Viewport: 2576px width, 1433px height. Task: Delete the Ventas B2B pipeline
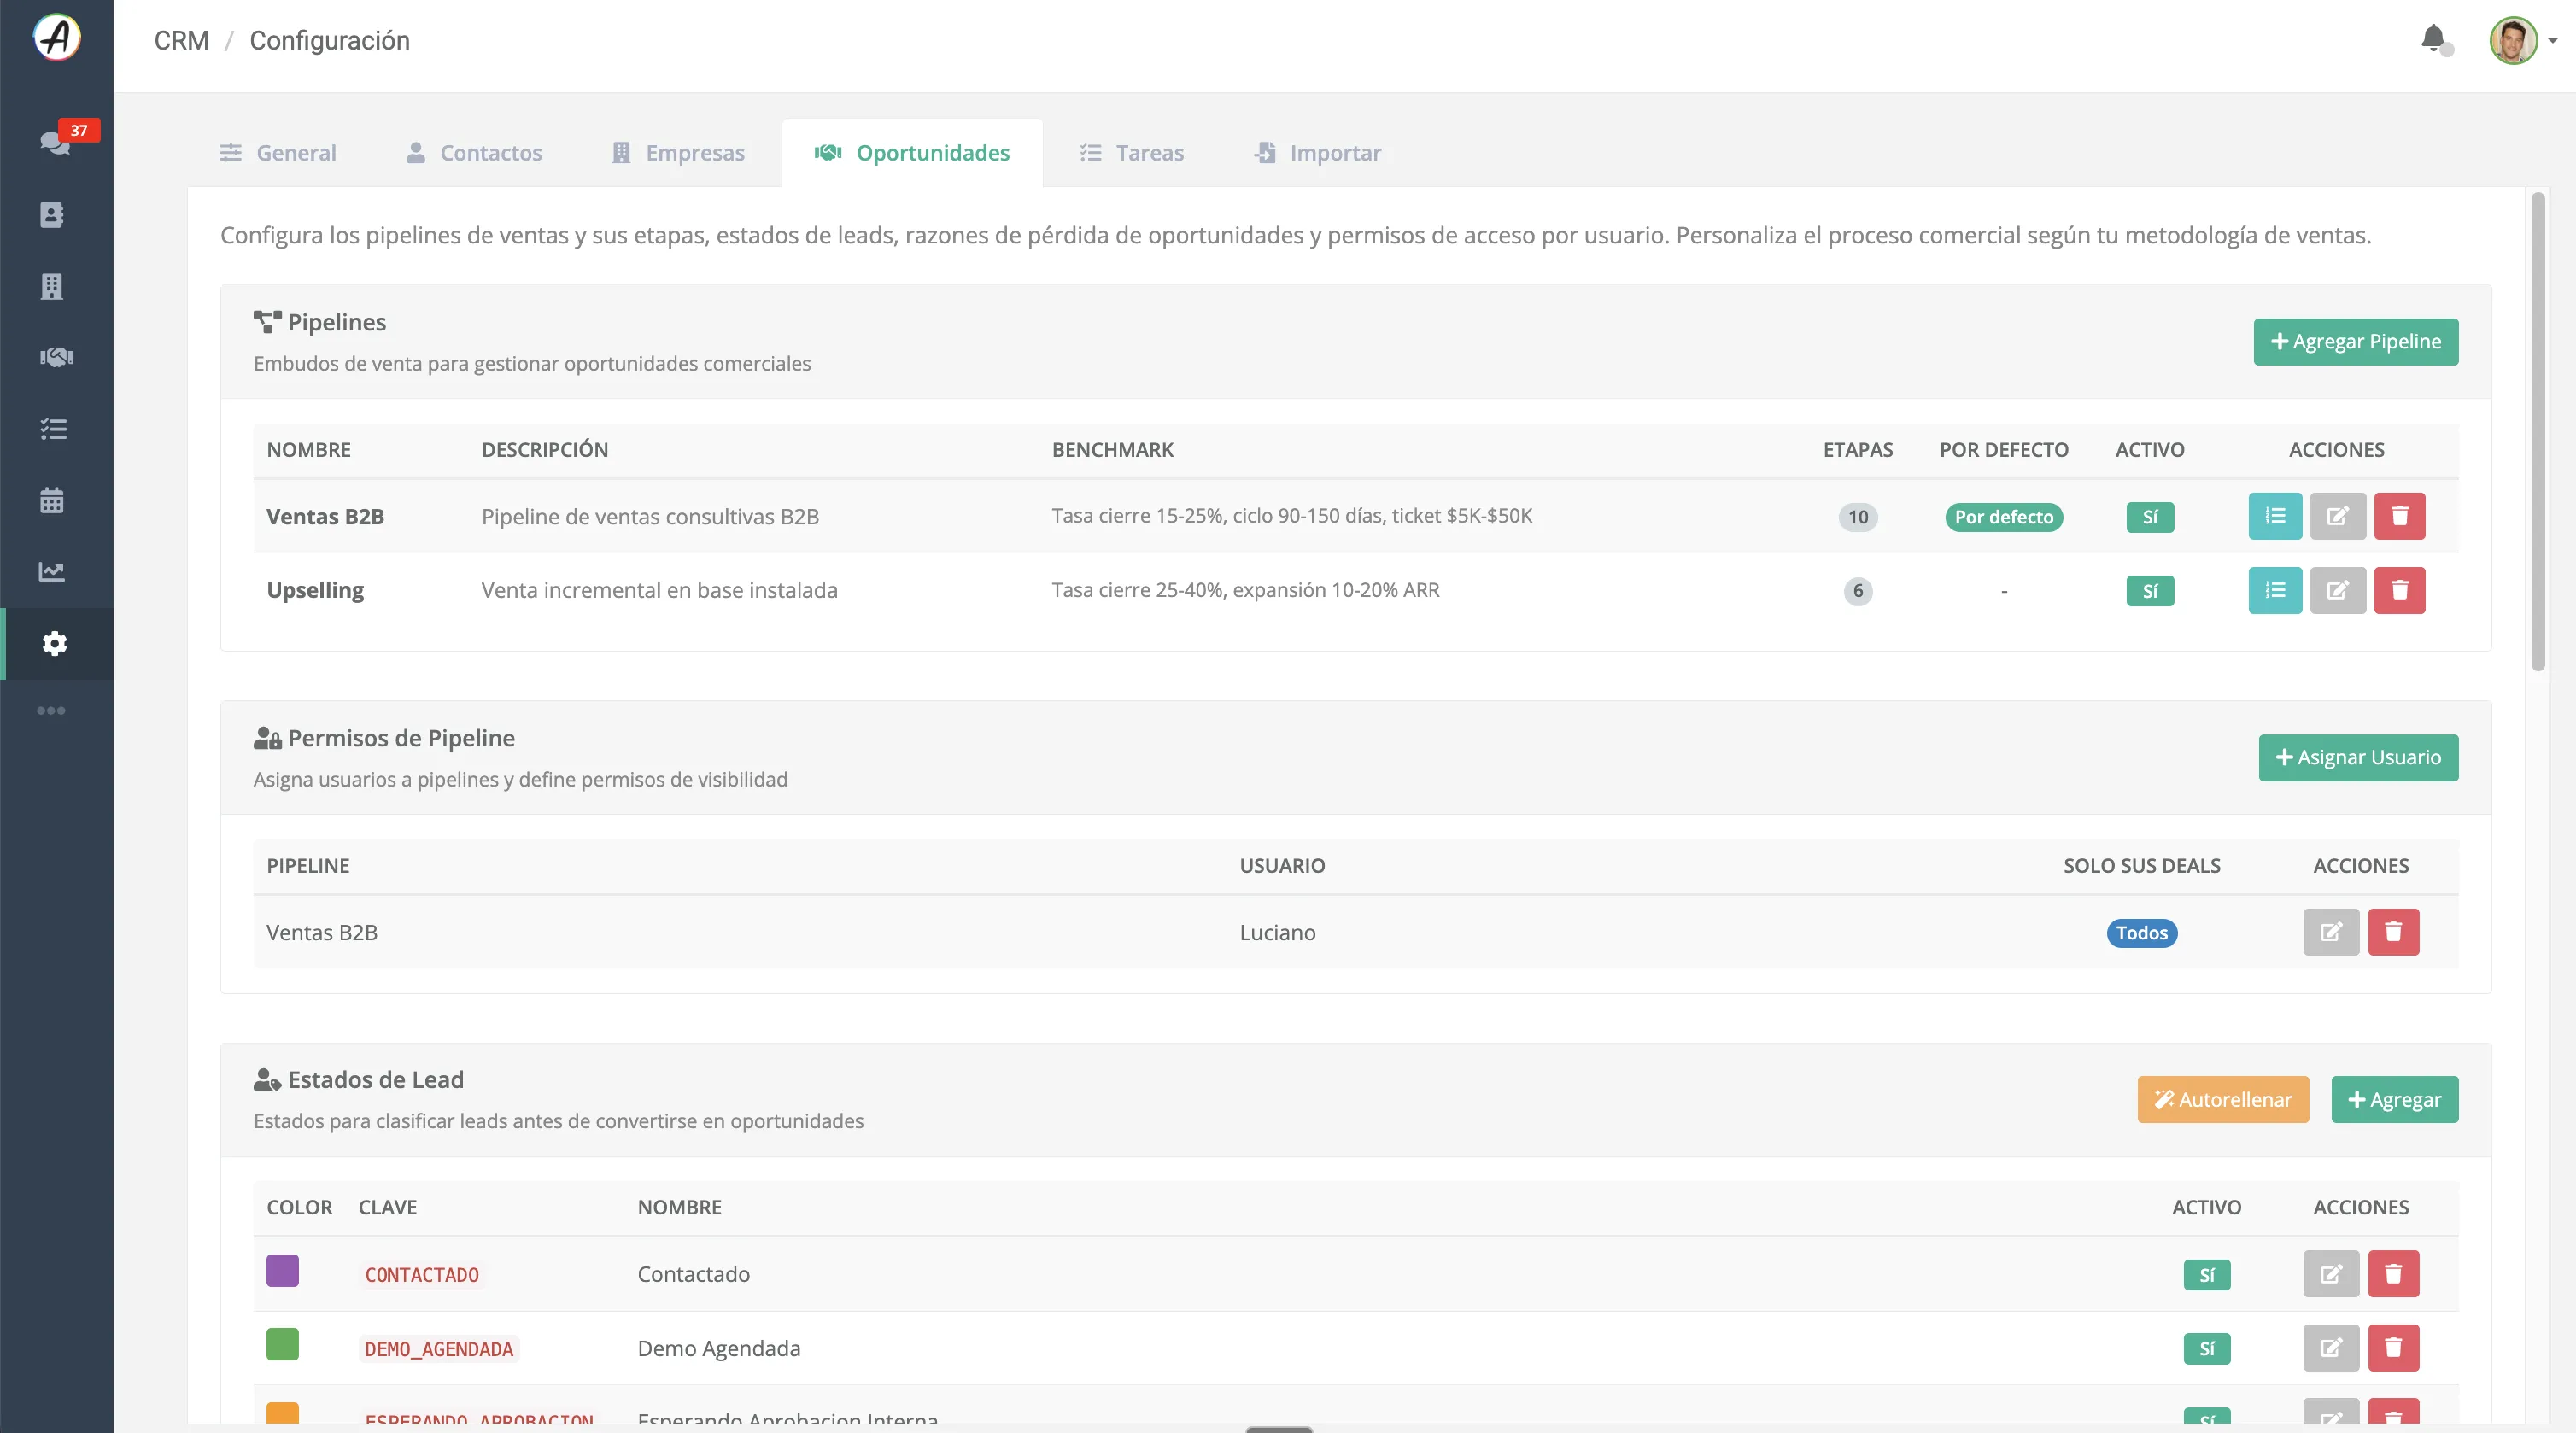click(x=2399, y=516)
